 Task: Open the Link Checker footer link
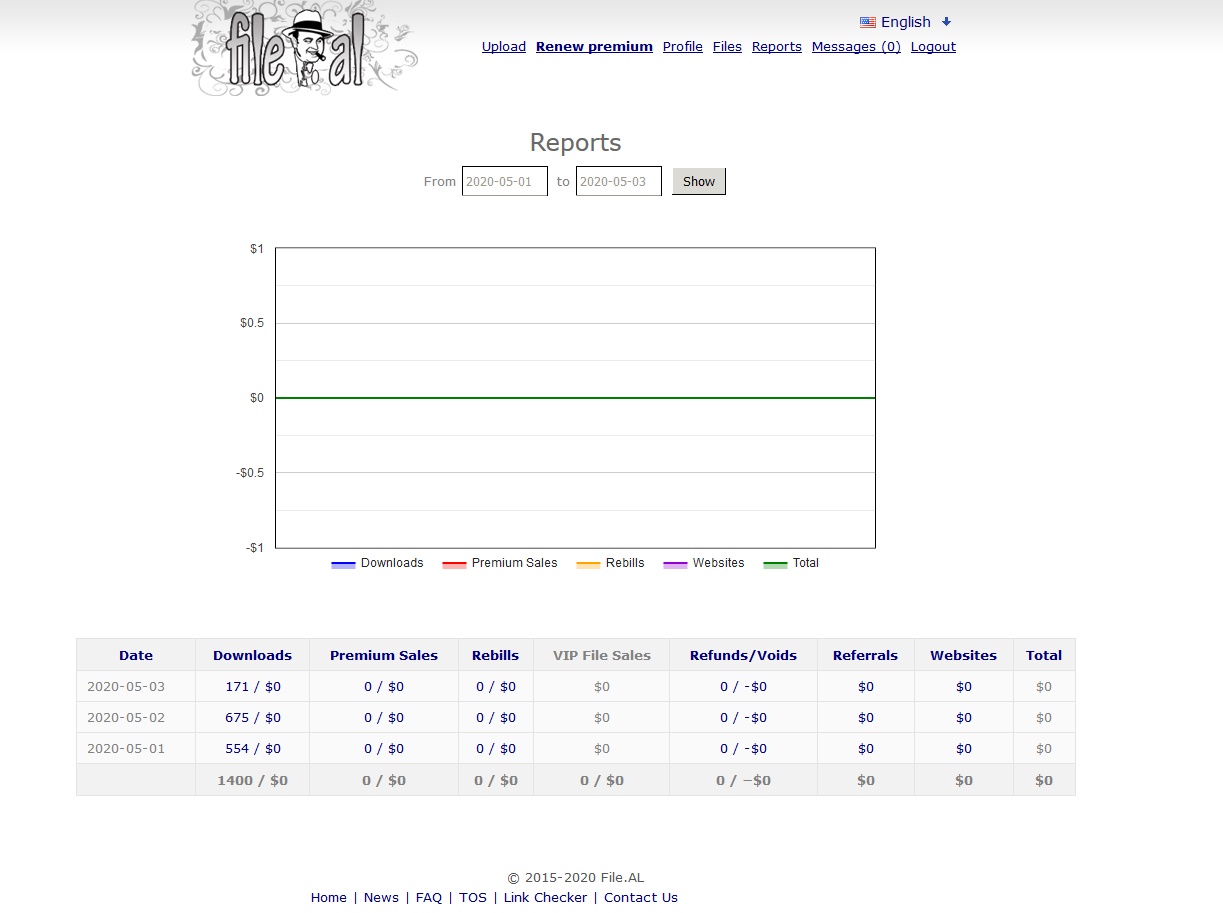(x=545, y=897)
